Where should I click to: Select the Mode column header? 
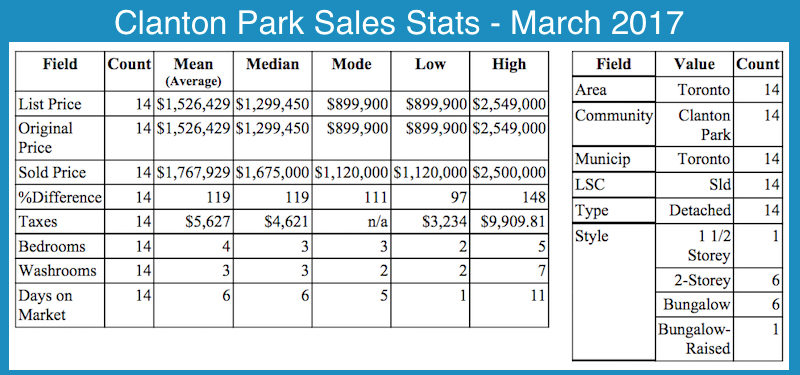click(352, 65)
